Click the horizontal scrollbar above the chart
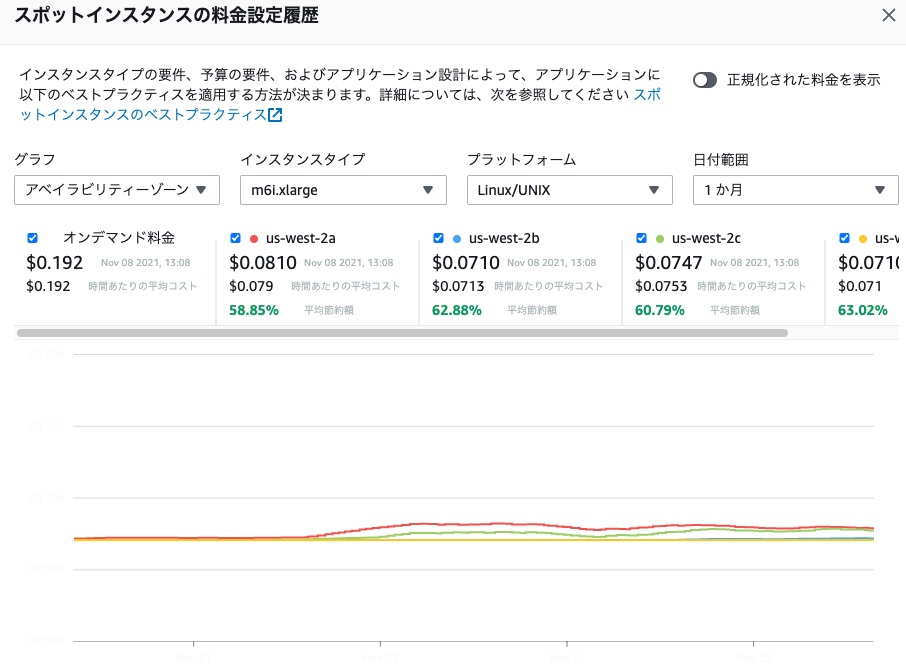The width and height of the screenshot is (906, 670). (x=400, y=331)
